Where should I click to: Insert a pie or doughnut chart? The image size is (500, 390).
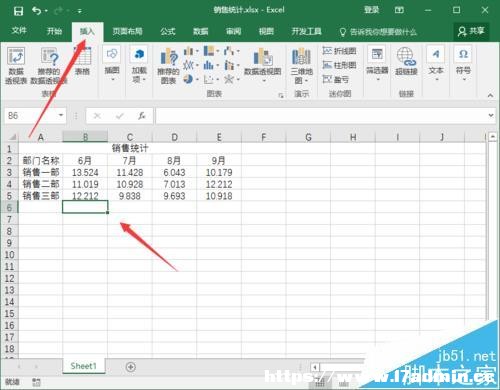click(x=191, y=79)
